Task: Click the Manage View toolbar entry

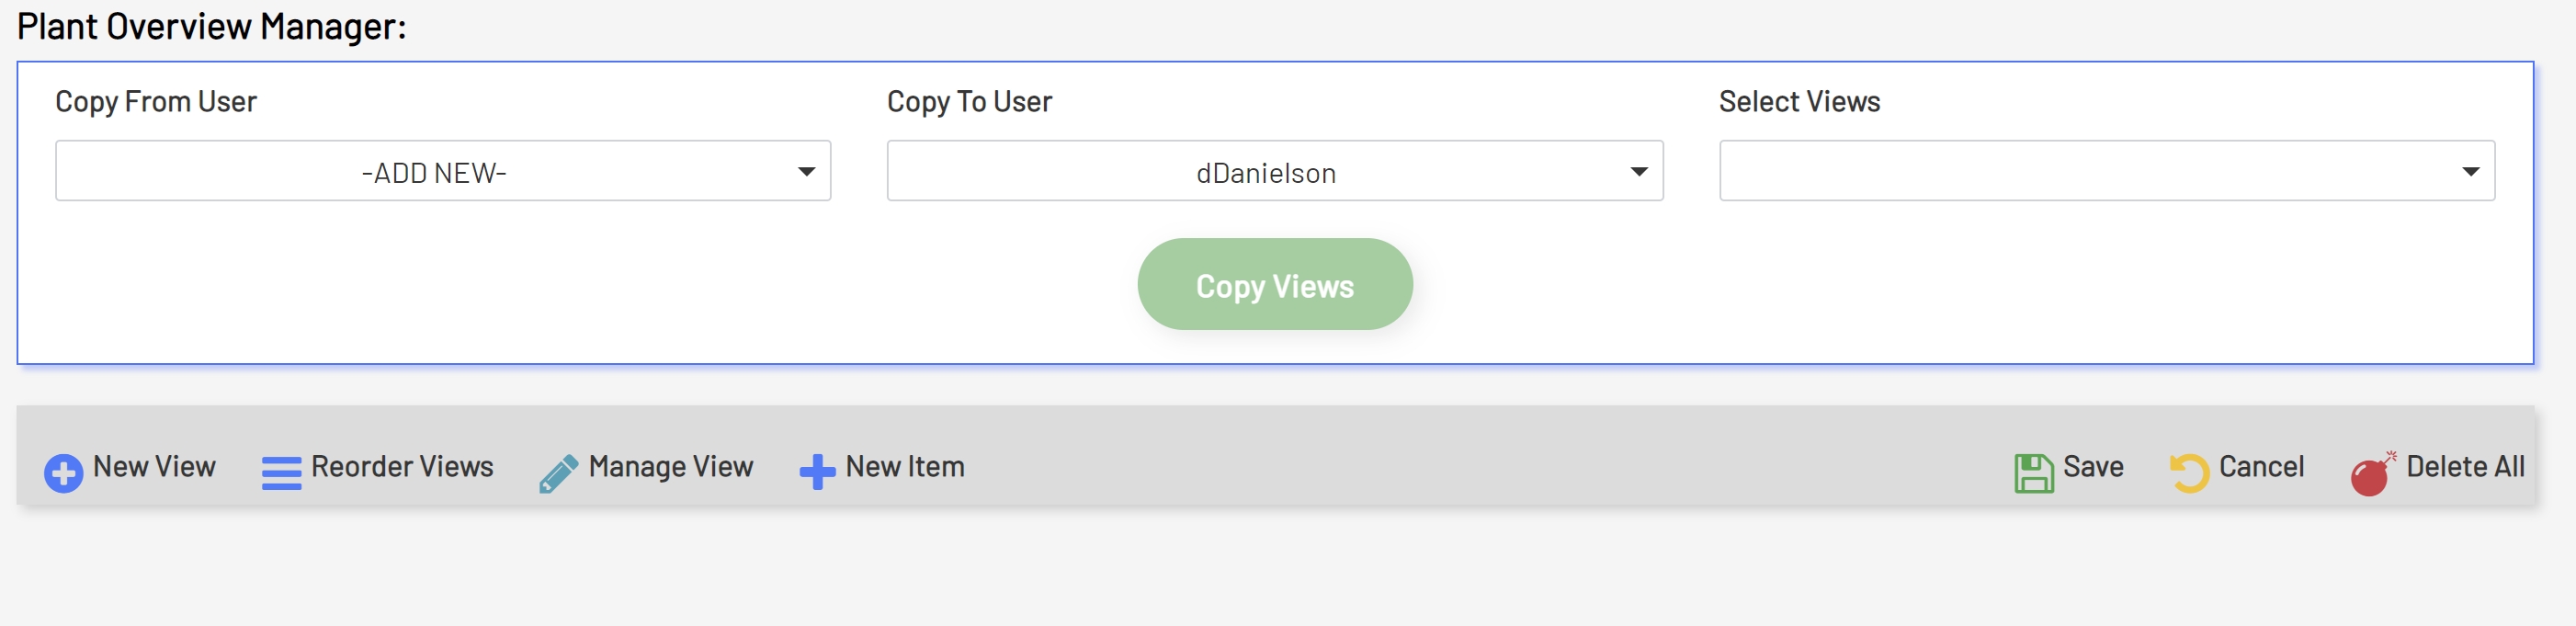Action: 671,467
